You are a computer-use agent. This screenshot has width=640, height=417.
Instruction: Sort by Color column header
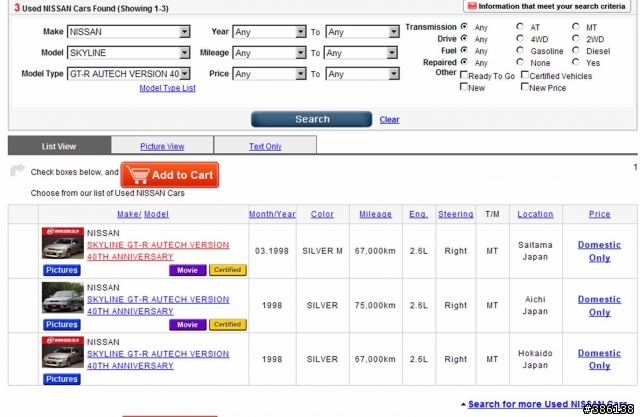pos(322,214)
